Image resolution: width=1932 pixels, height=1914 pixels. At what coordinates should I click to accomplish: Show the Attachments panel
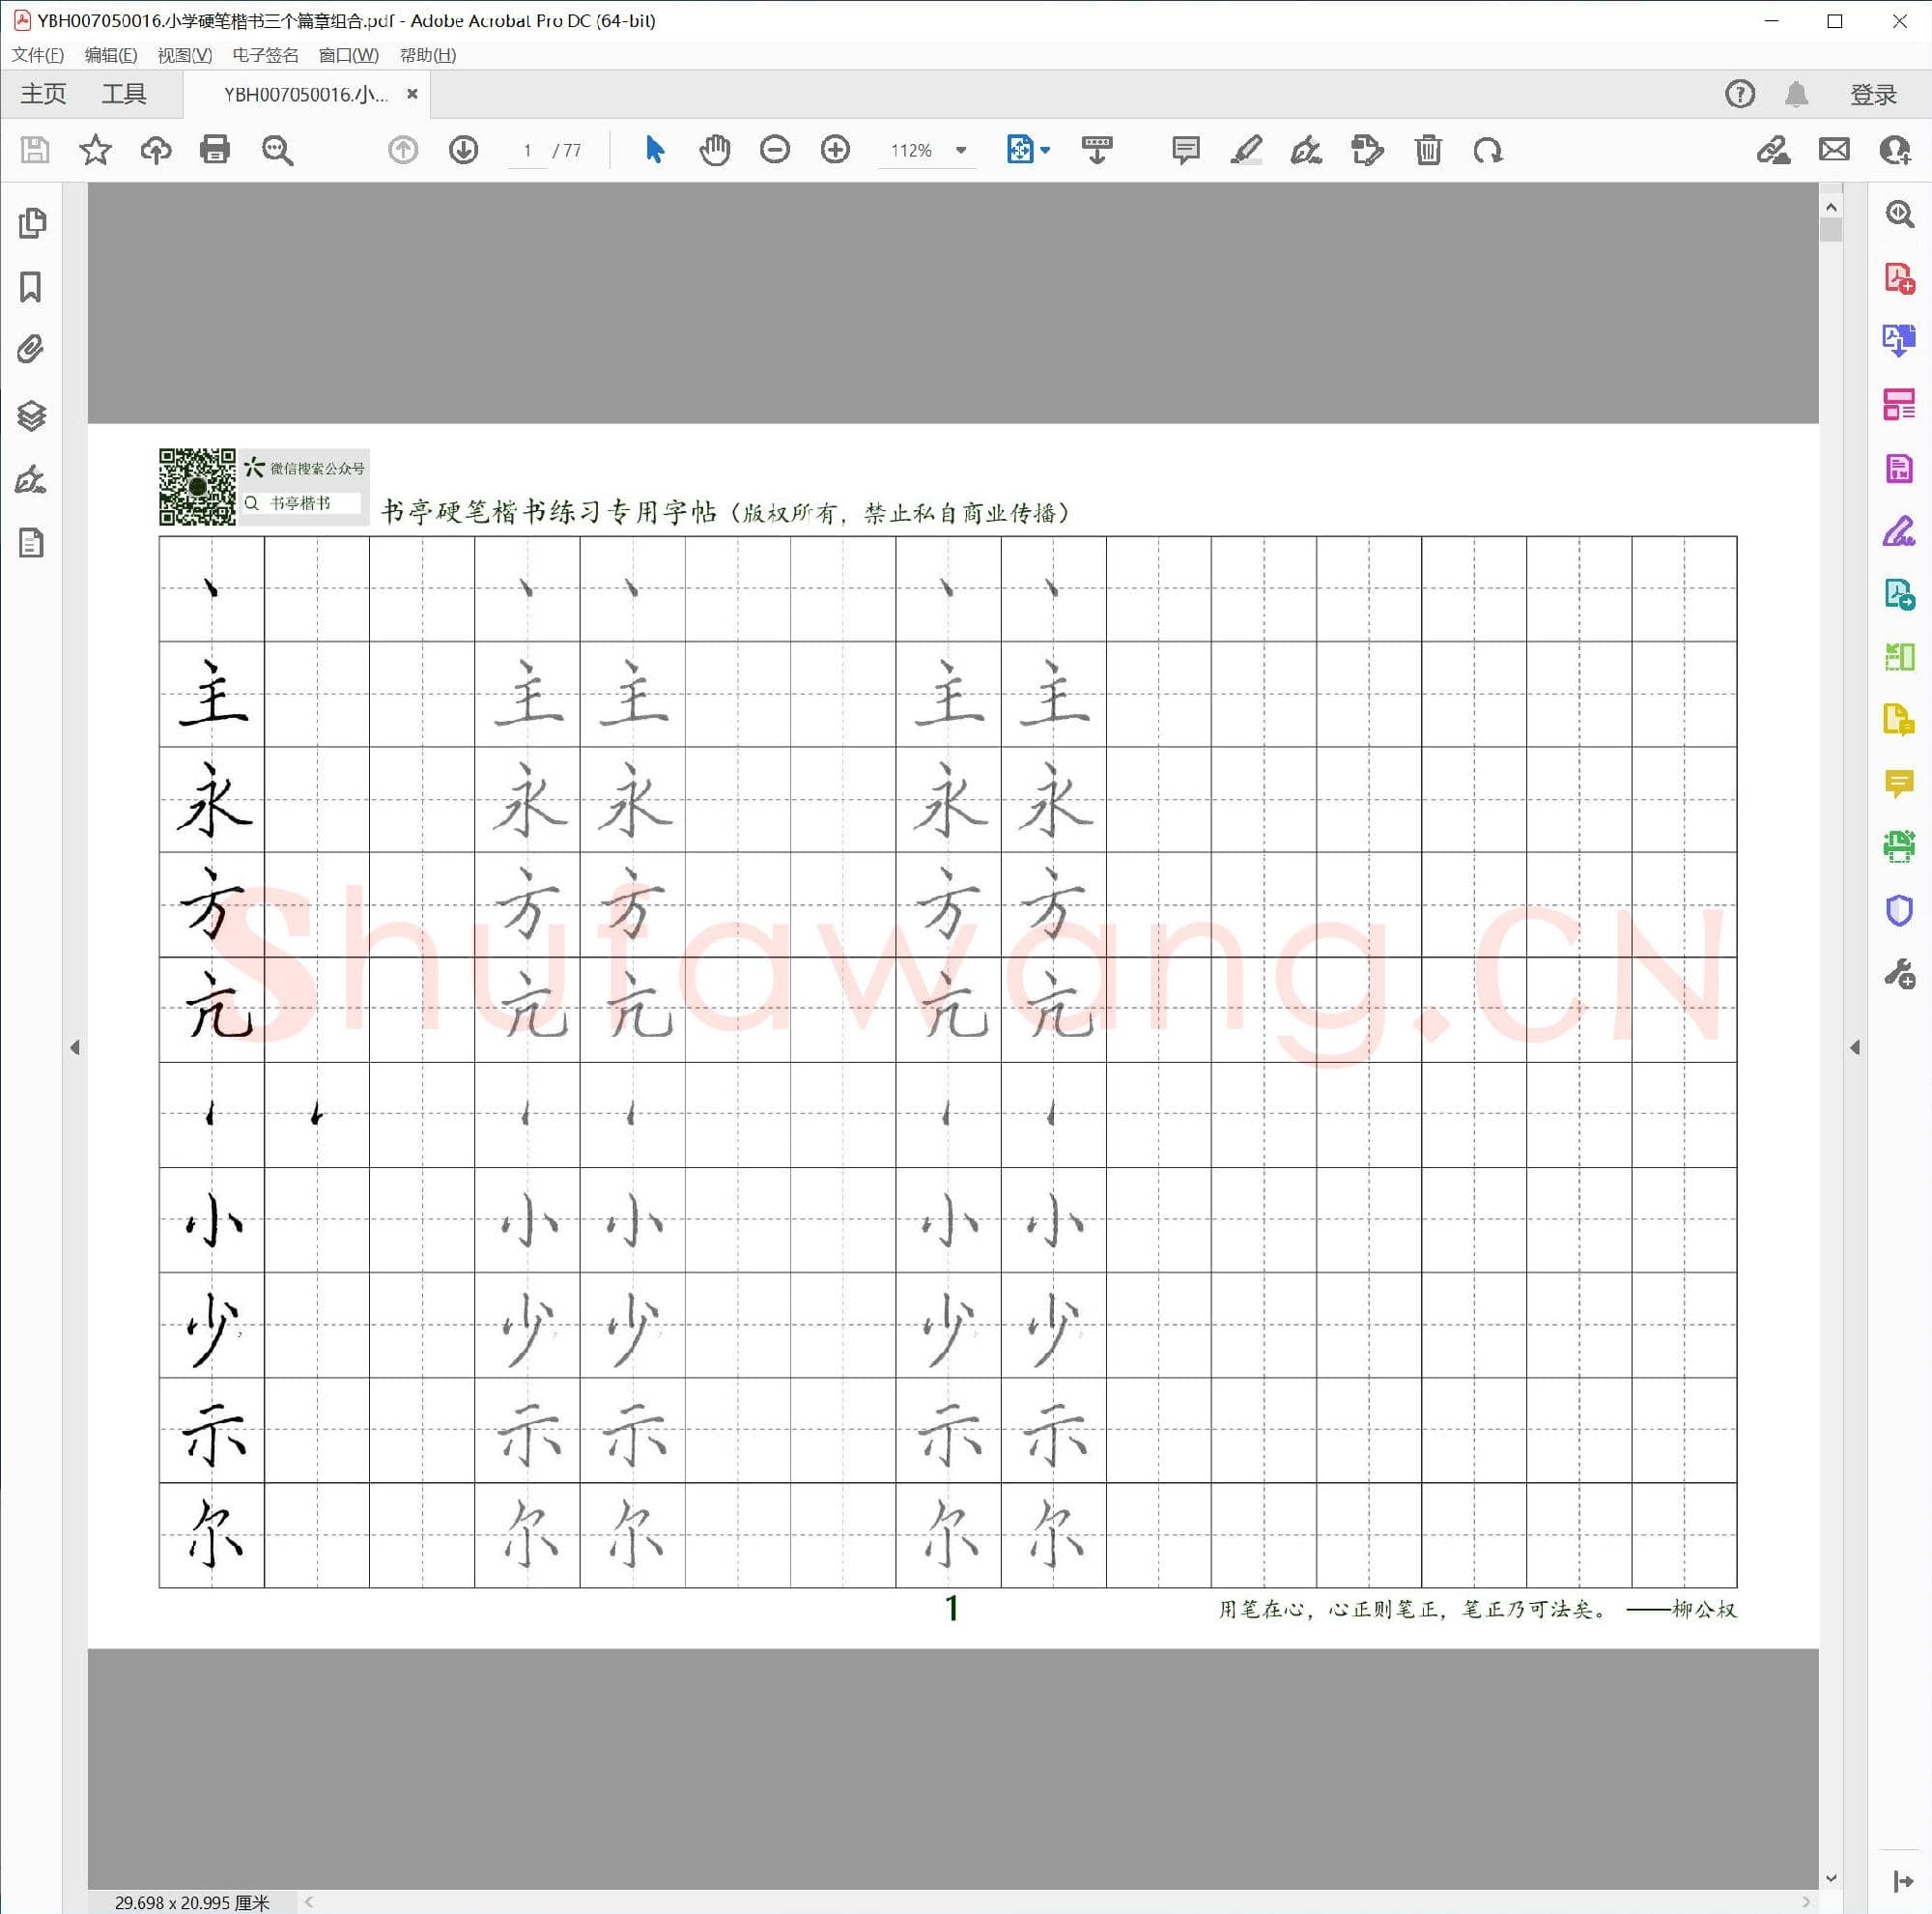click(30, 349)
